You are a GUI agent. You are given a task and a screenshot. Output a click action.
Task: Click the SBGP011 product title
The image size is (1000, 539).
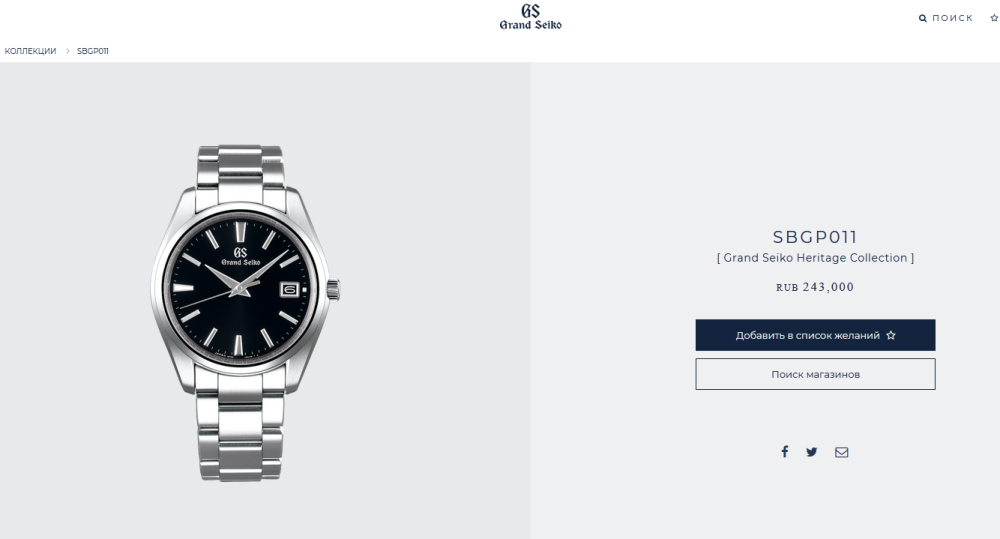pyautogui.click(x=815, y=237)
